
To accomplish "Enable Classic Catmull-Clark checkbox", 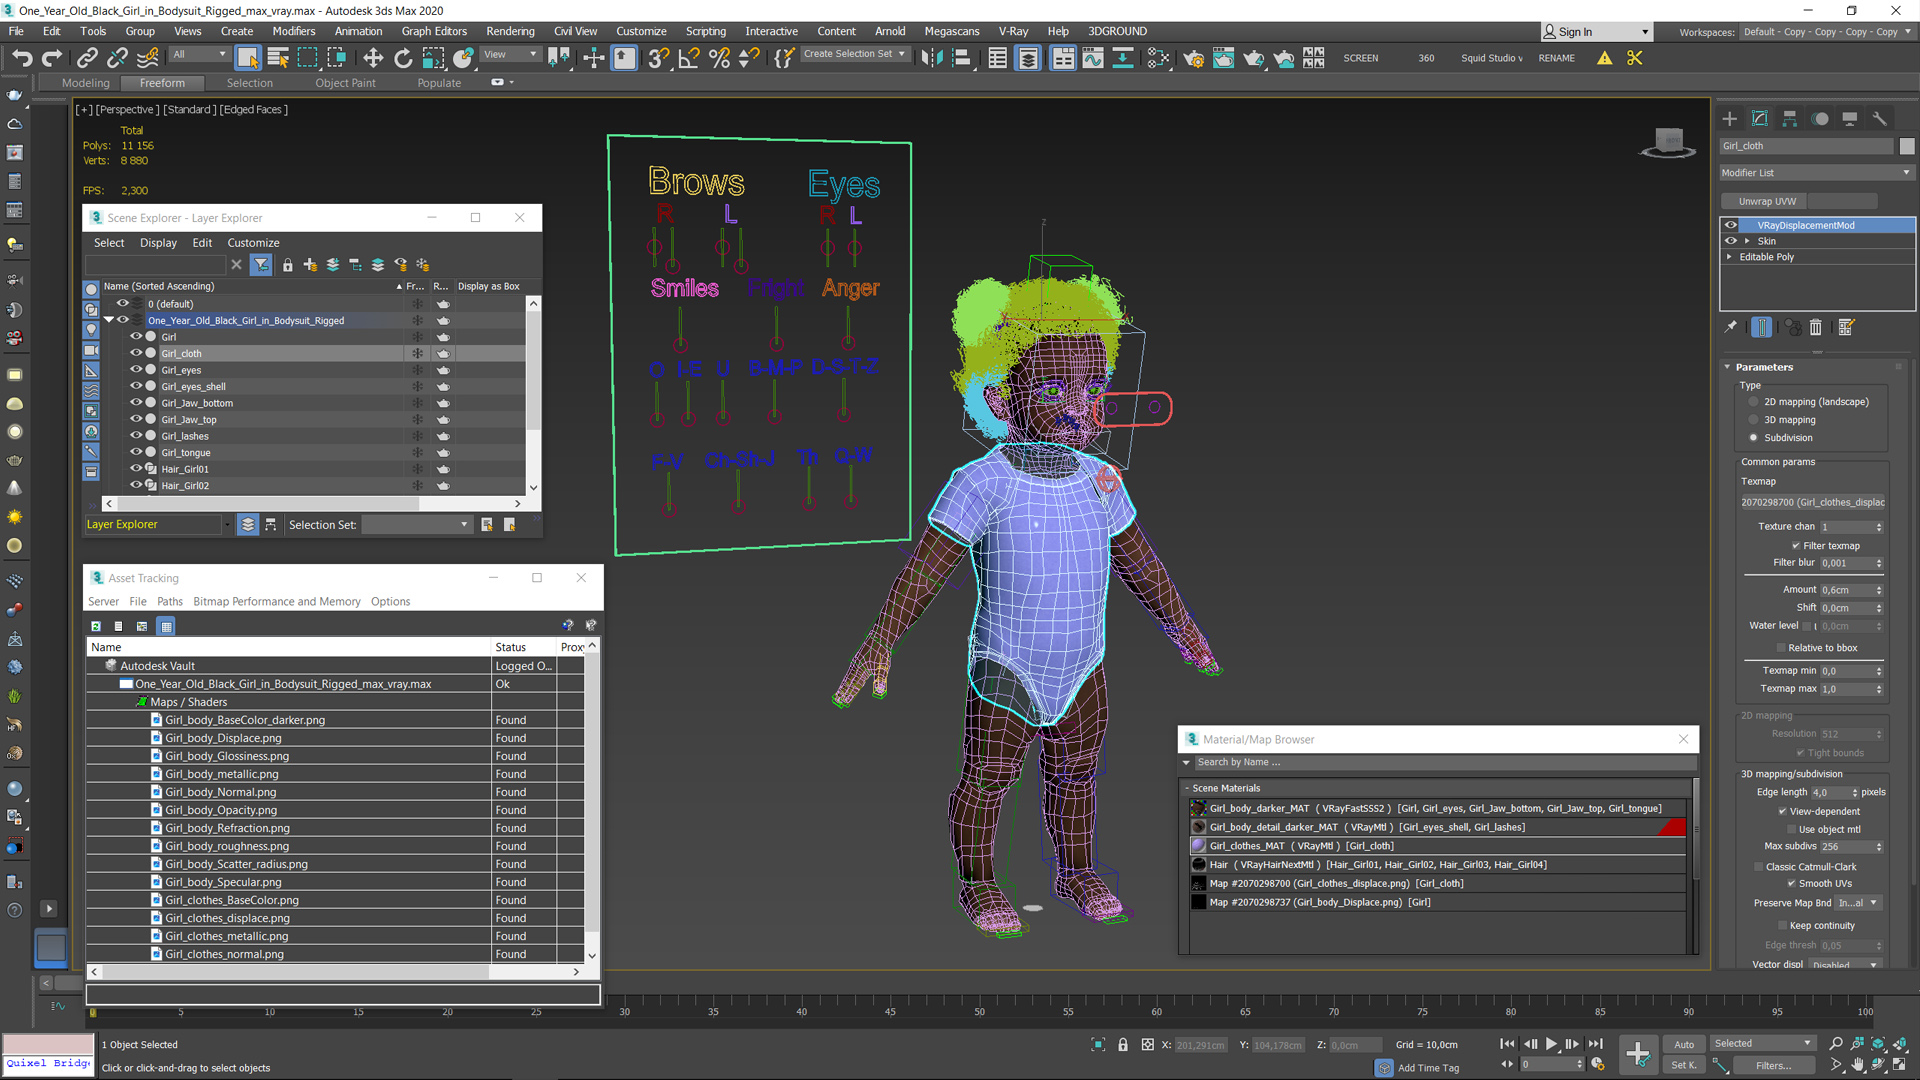I will 1758,867.
